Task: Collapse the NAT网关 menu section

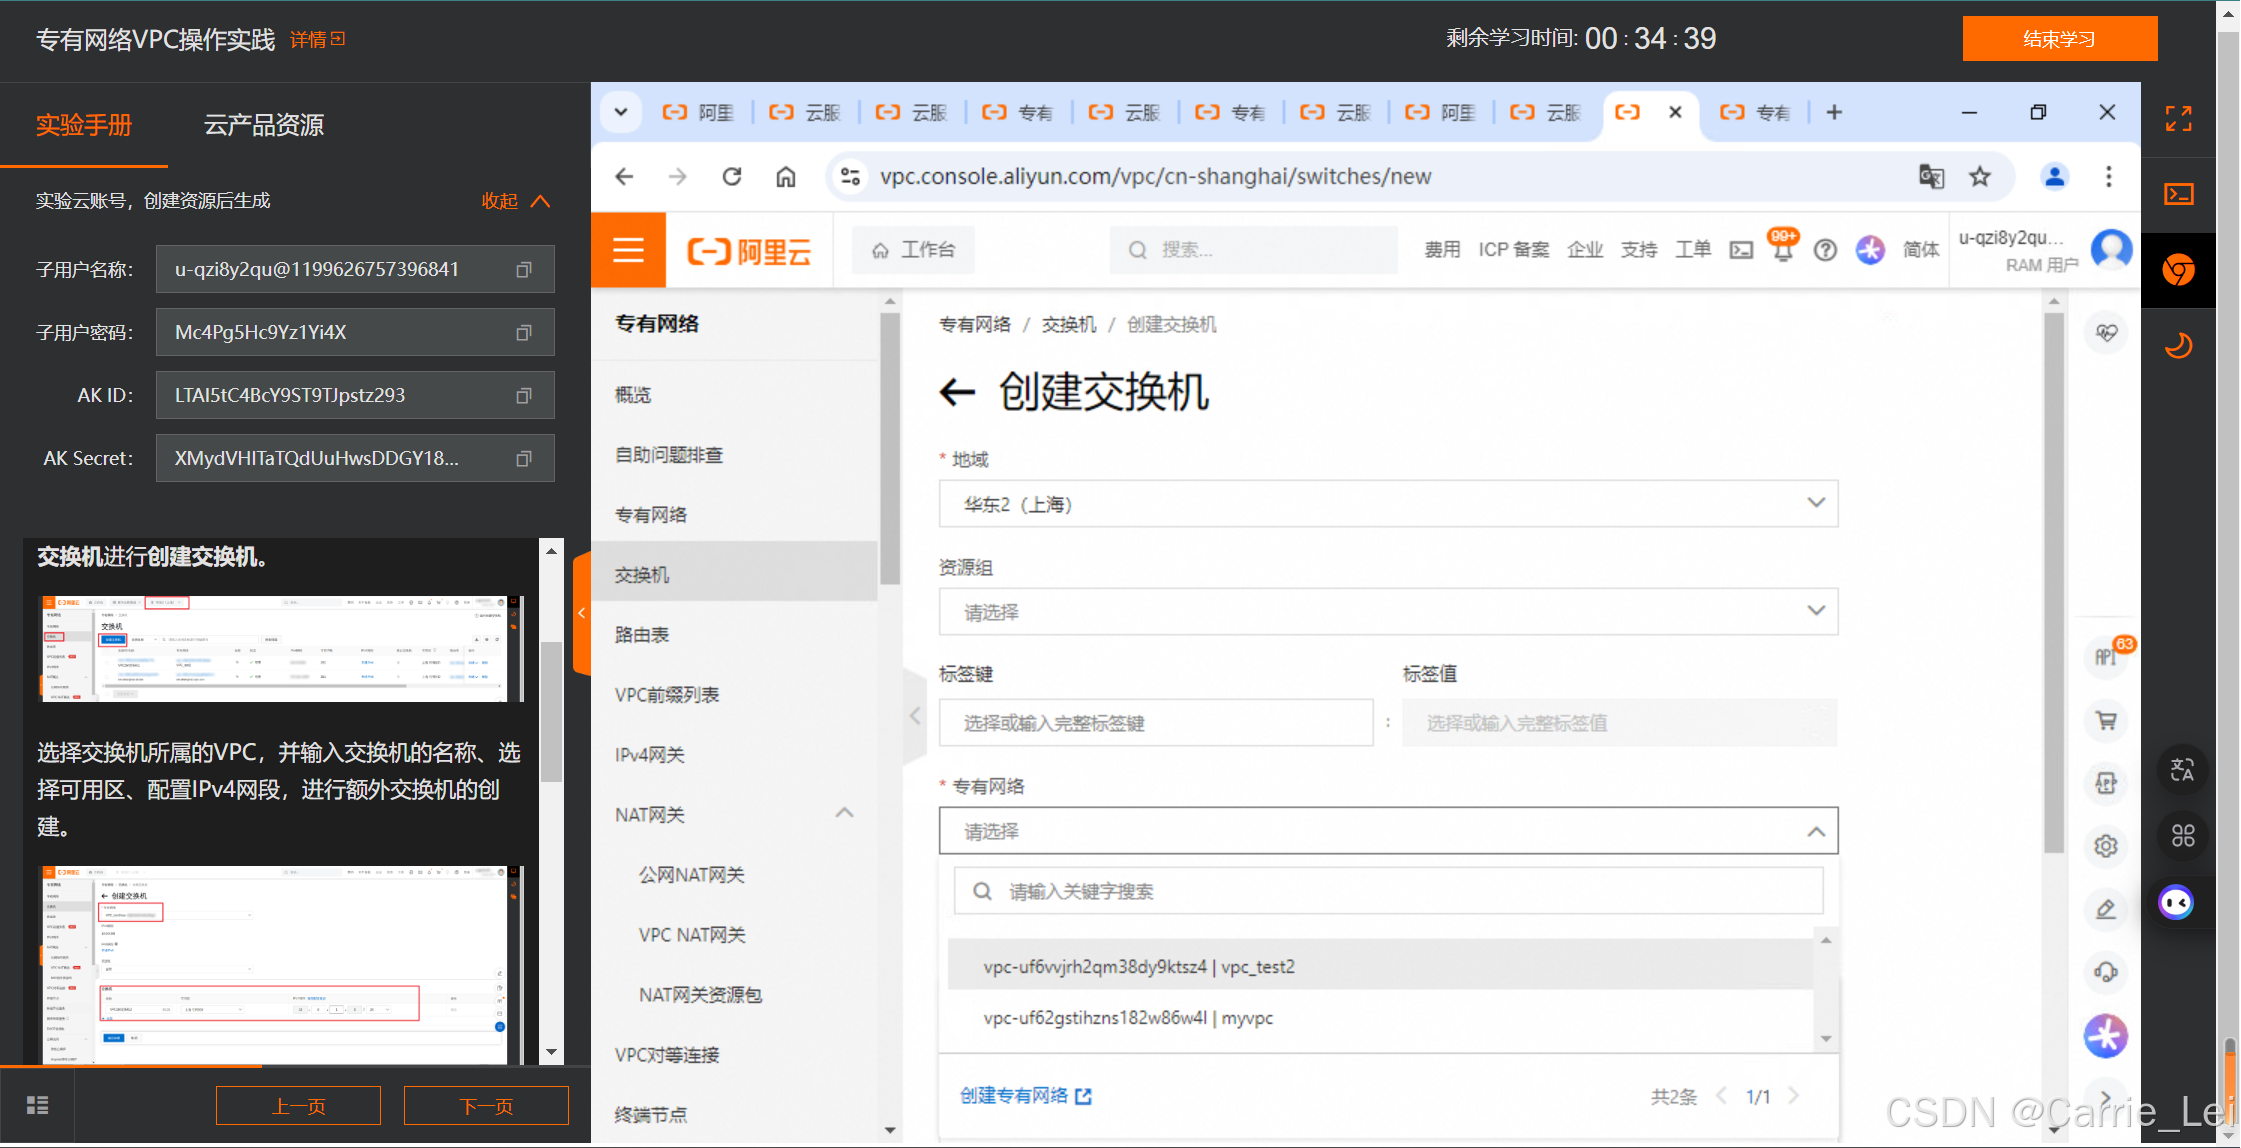Action: point(845,813)
